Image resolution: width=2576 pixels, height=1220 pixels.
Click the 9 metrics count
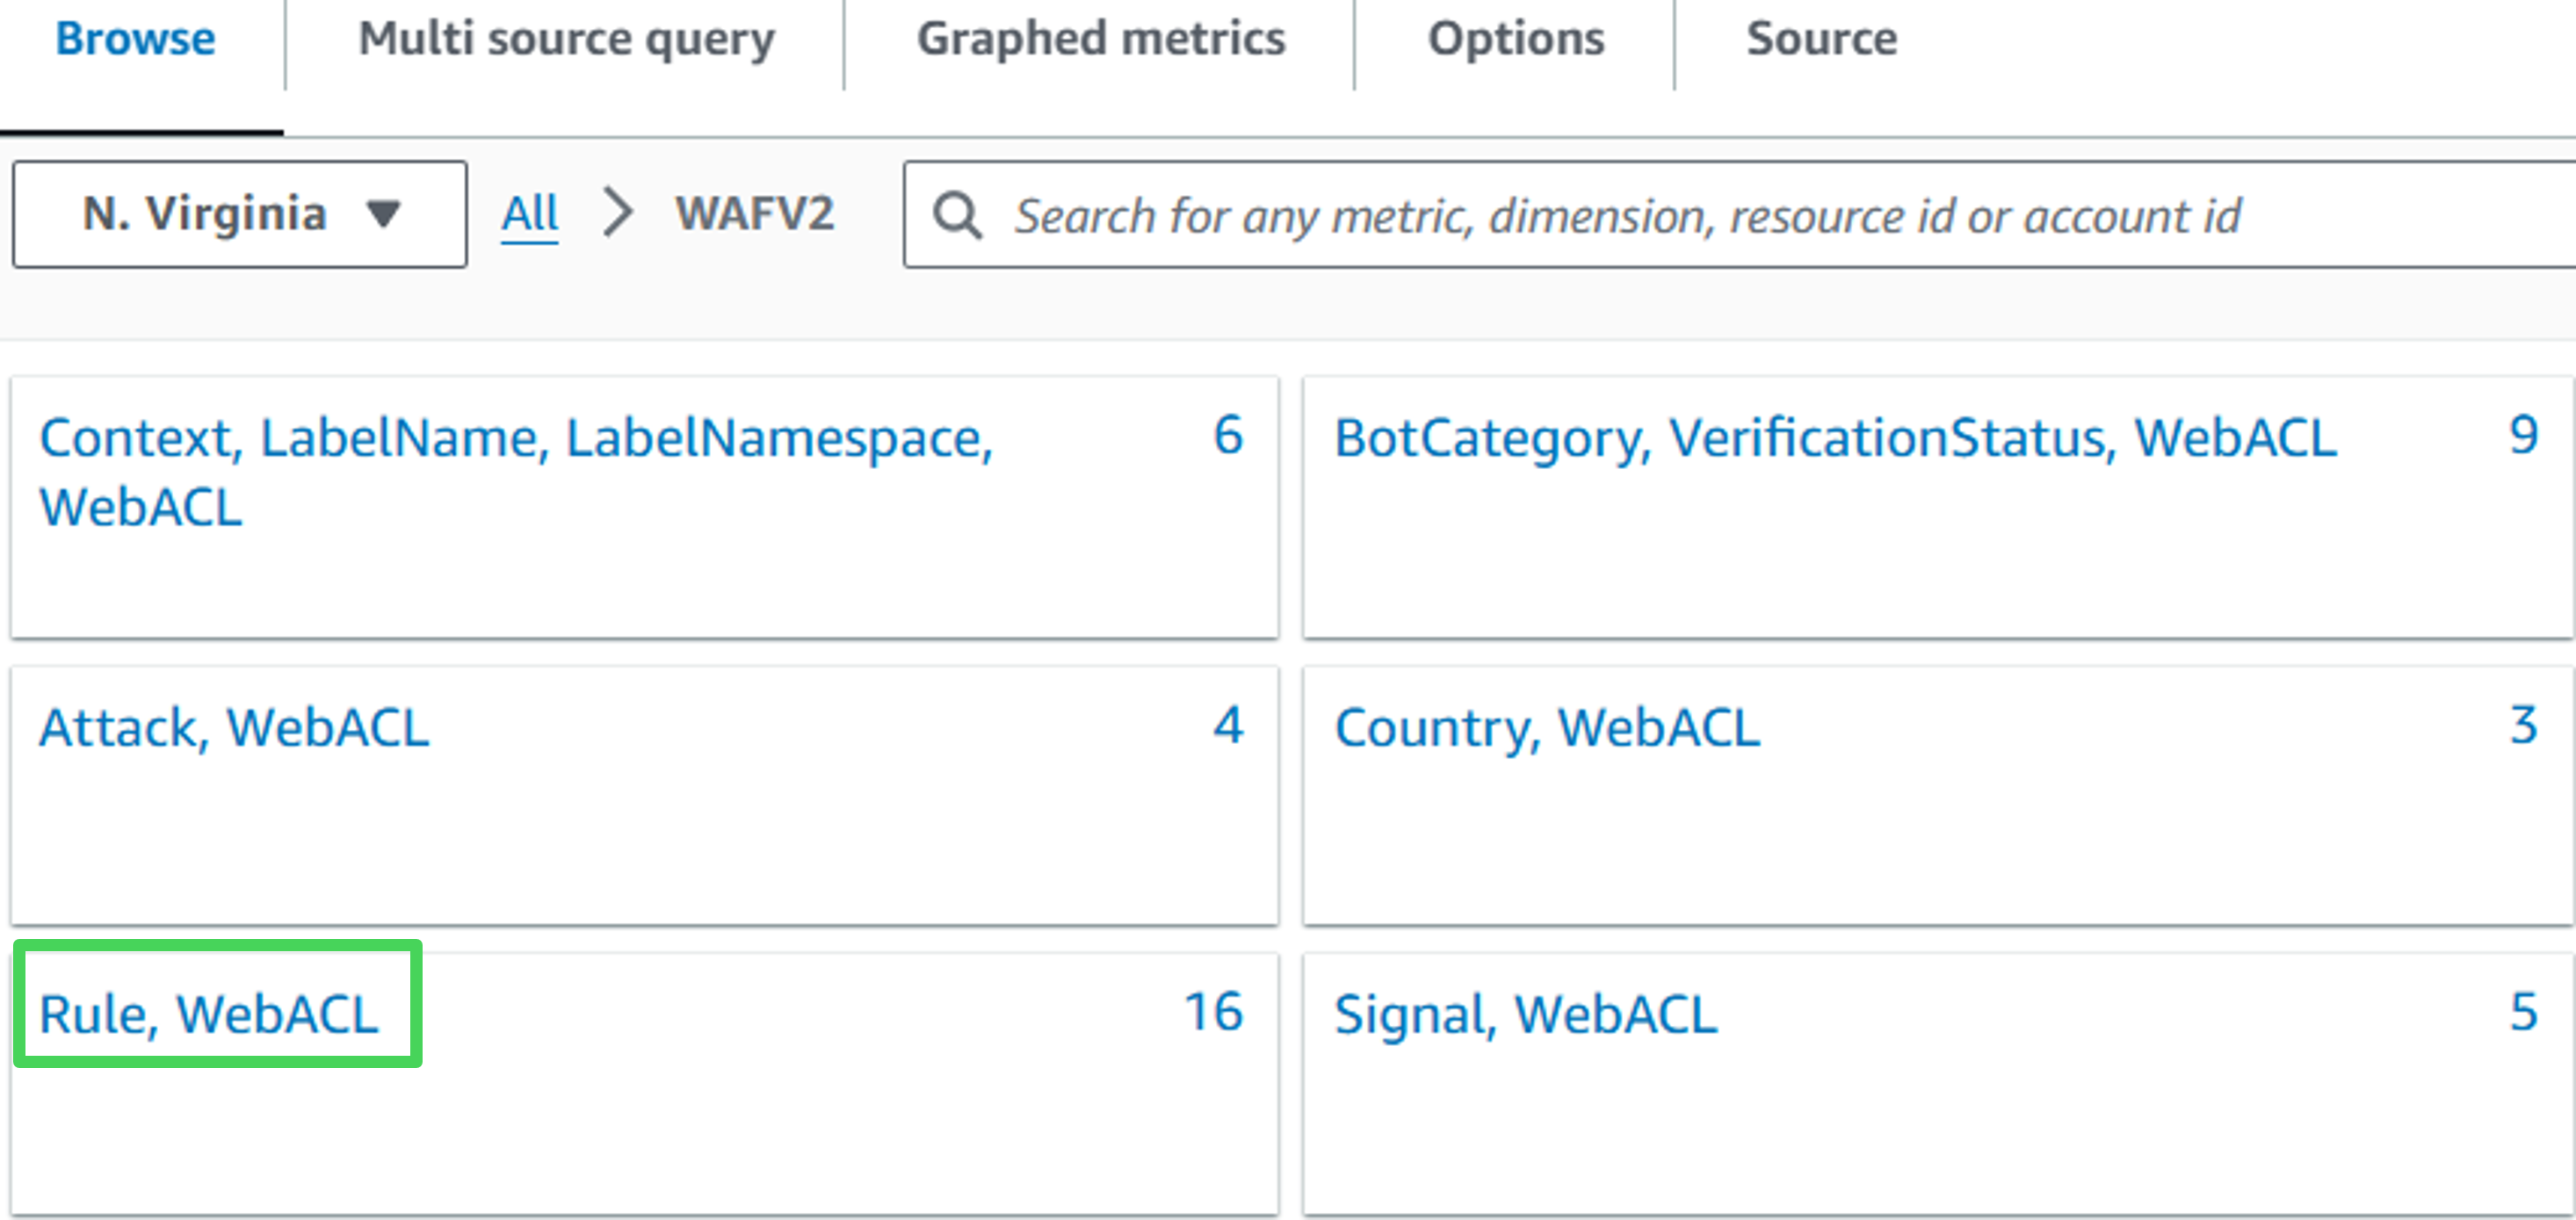[2523, 436]
